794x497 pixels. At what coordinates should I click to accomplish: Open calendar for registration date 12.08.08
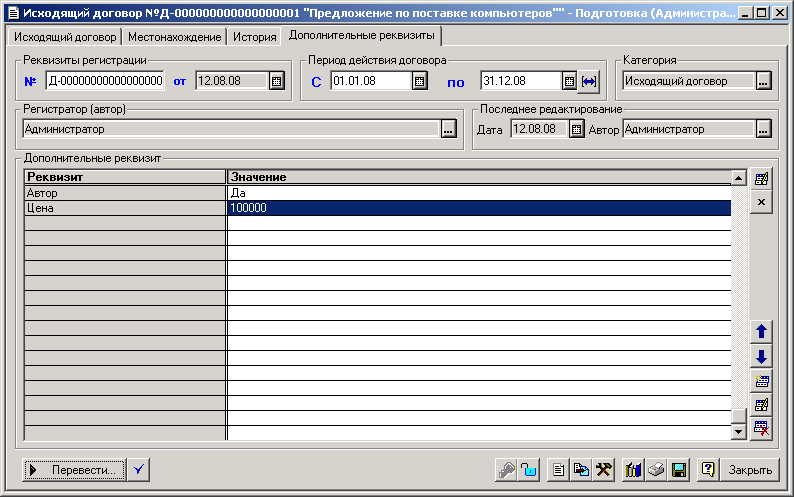(276, 81)
